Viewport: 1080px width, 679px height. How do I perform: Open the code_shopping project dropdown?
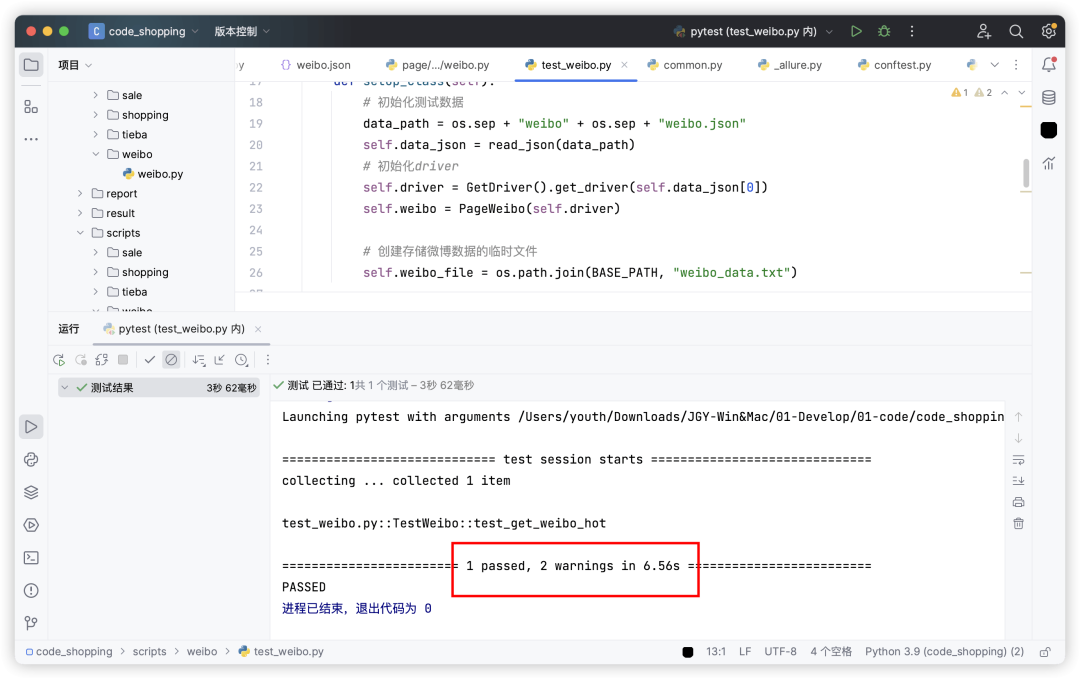[x=145, y=31]
